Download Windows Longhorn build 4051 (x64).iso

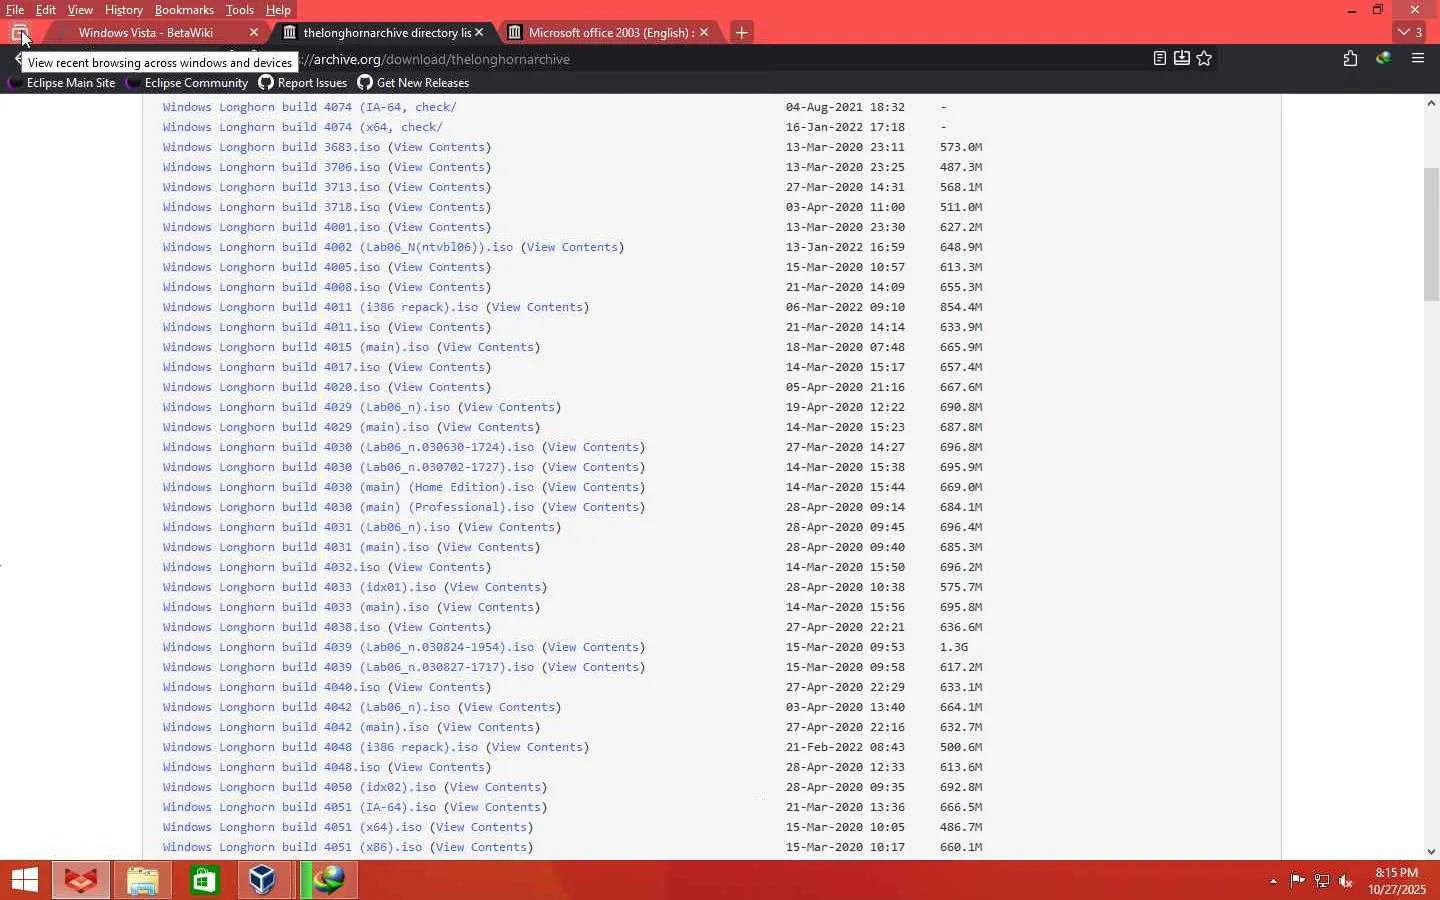(x=293, y=827)
